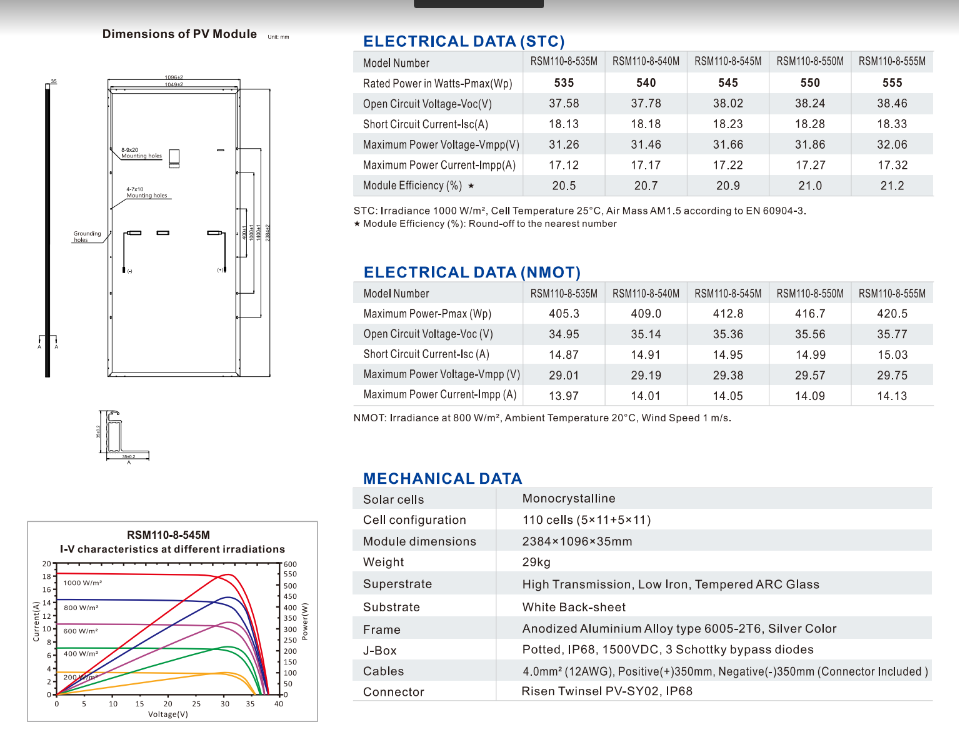This screenshot has width=959, height=730.
Task: Select the STC Vmpp value 31.26
Action: (564, 144)
